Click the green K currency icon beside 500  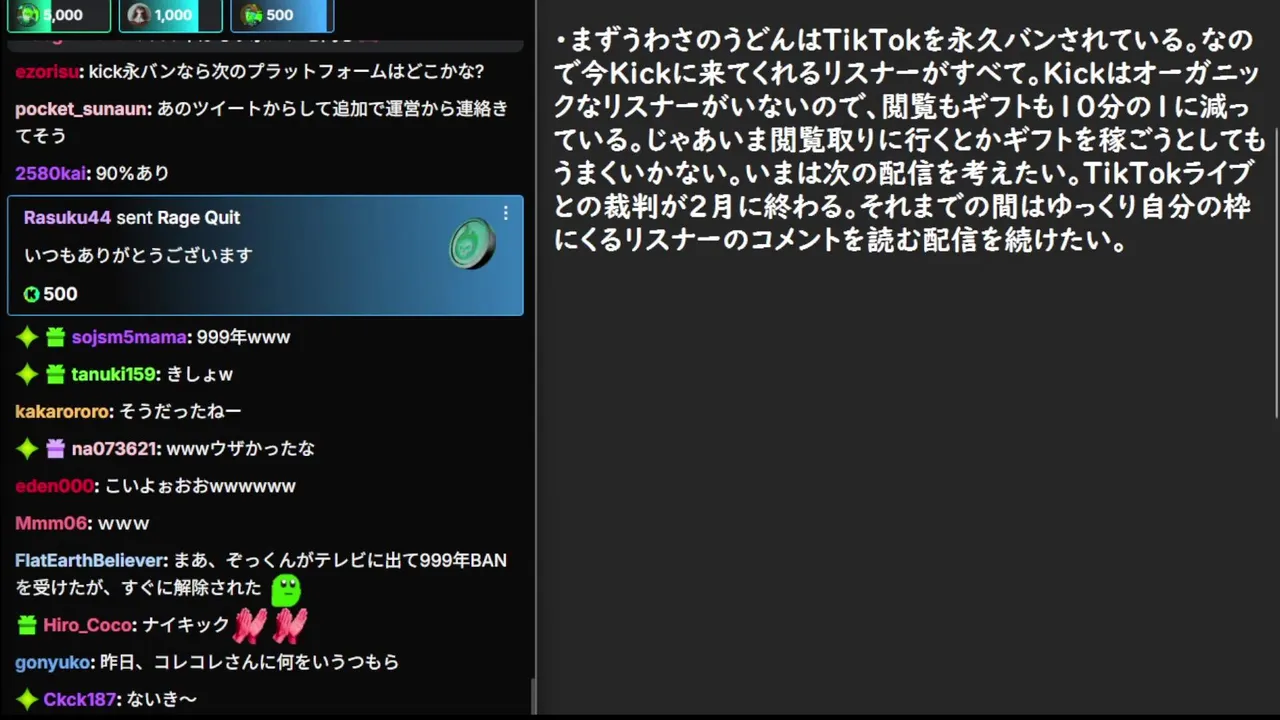coord(32,294)
